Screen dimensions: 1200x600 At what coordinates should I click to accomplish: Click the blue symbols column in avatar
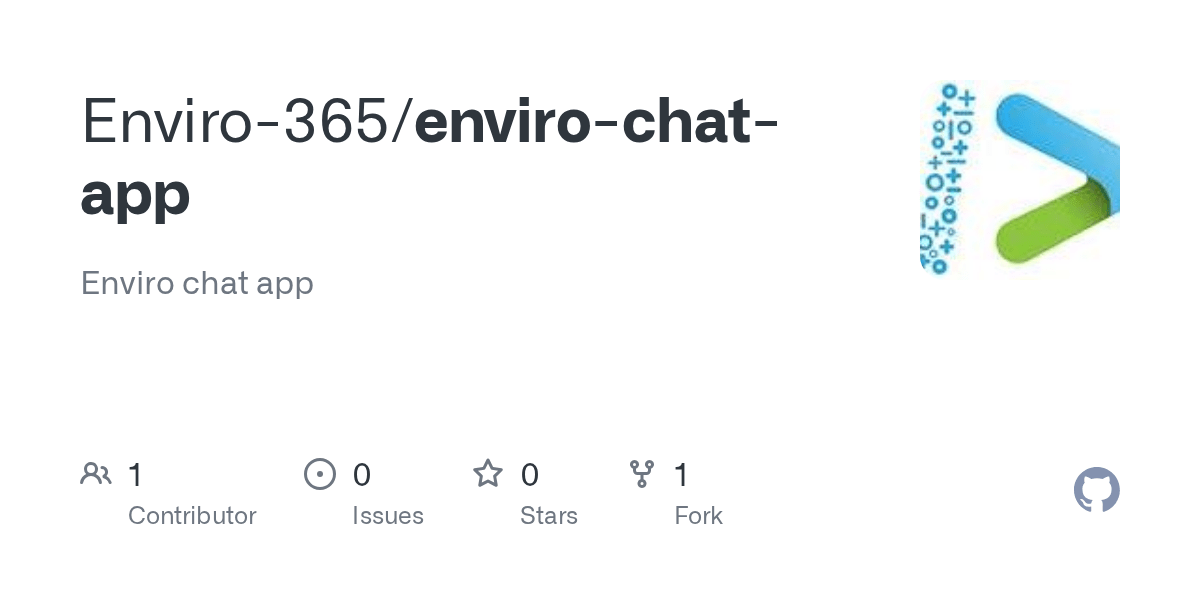tap(945, 179)
